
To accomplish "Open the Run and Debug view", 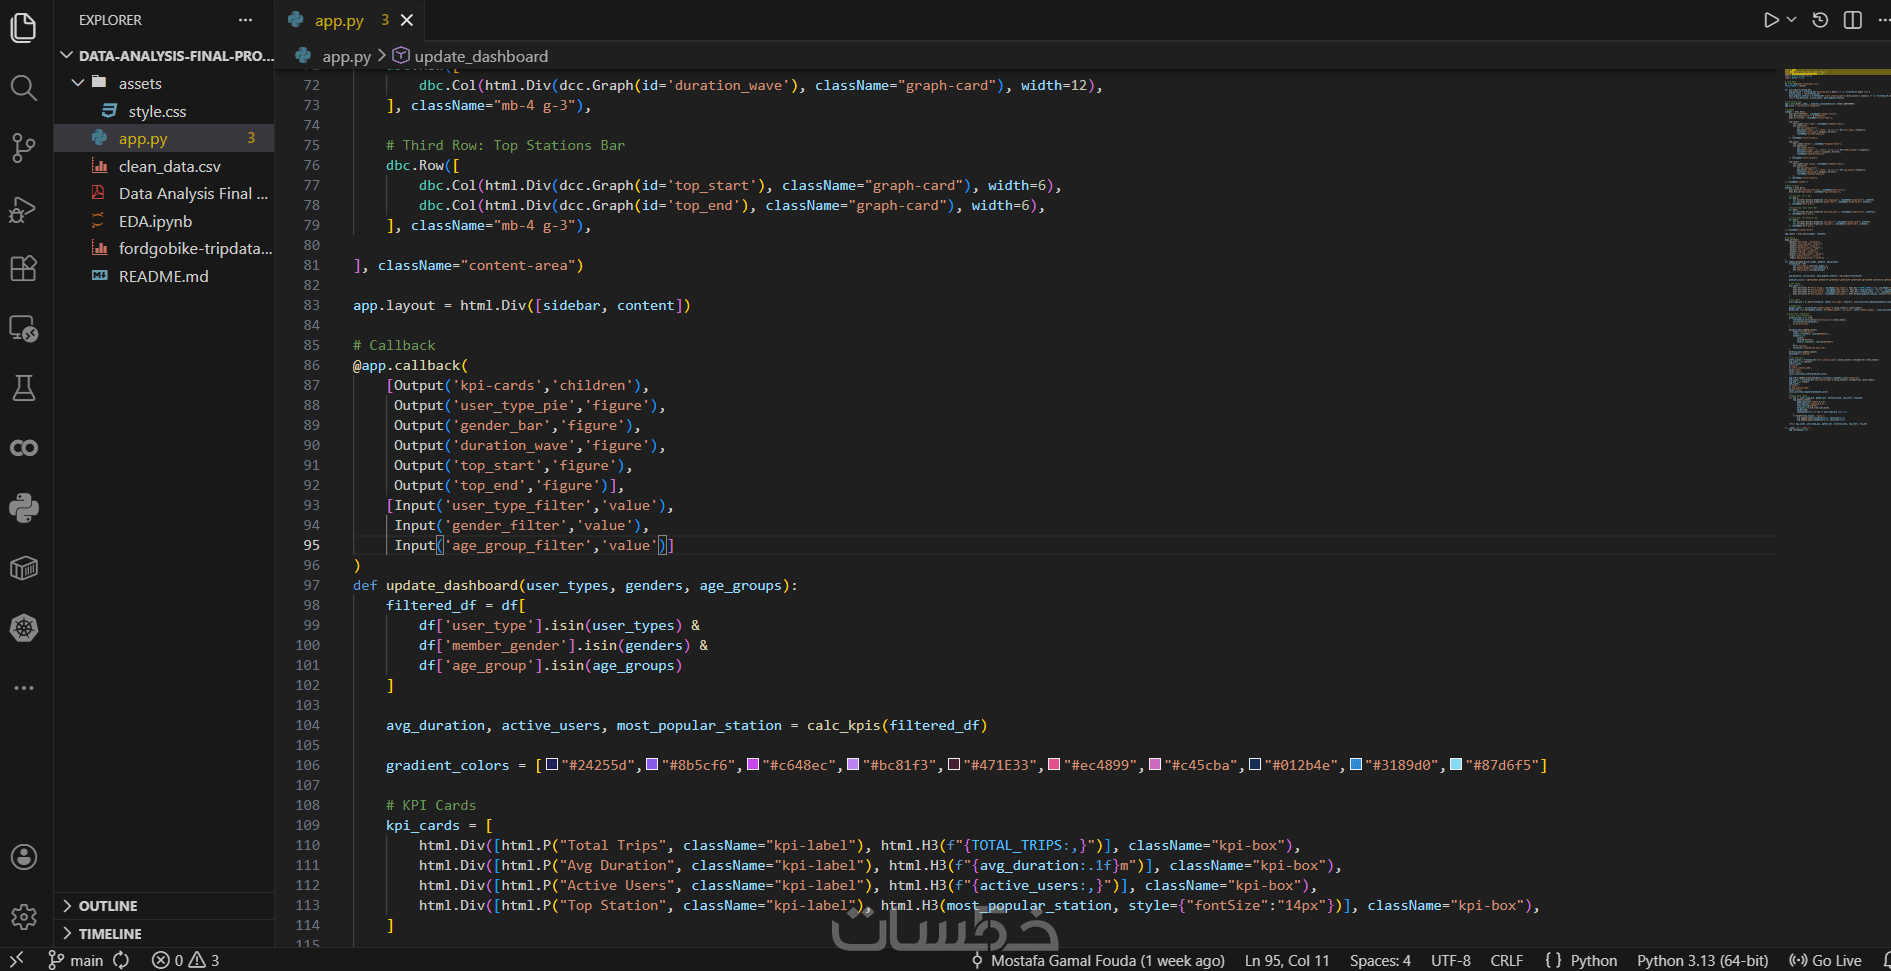I will point(23,208).
